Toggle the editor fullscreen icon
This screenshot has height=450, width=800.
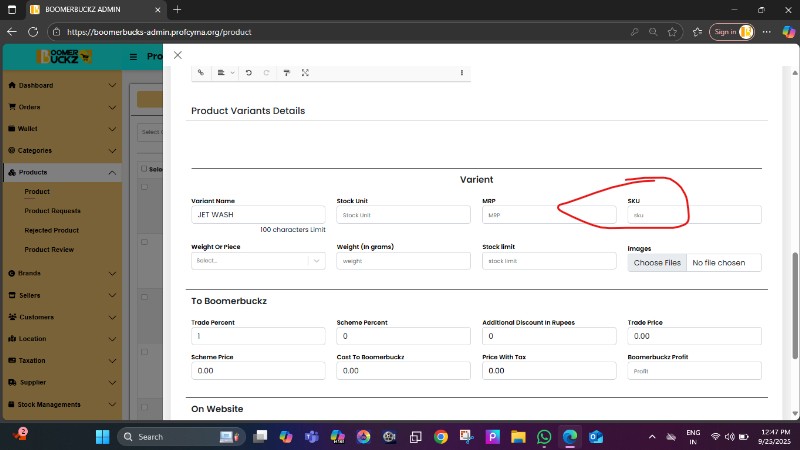coord(305,72)
